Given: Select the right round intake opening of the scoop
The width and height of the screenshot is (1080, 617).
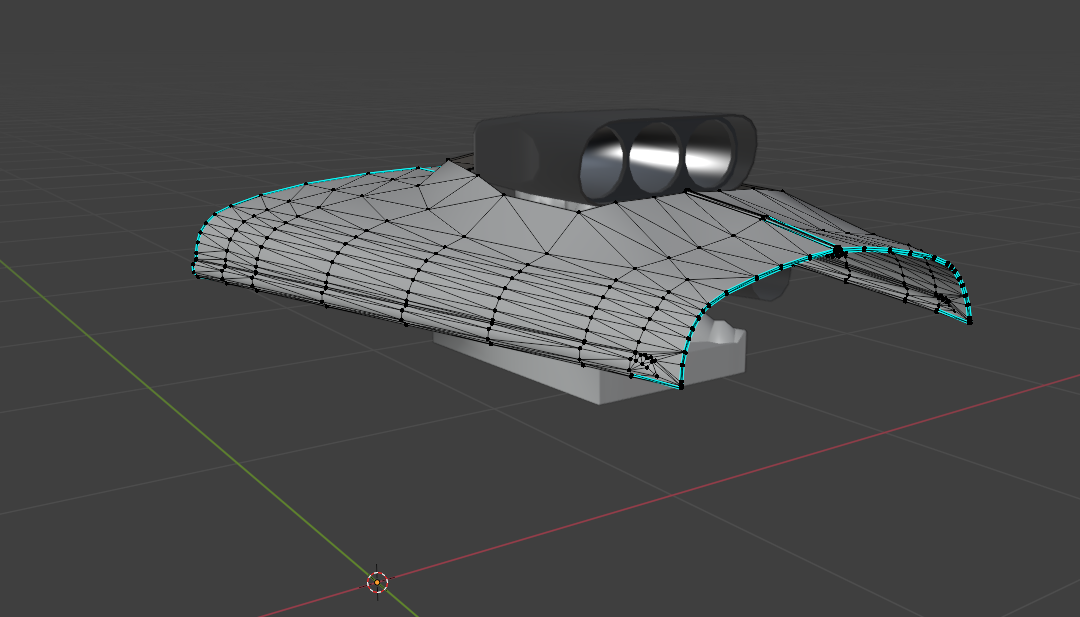Looking at the screenshot, I should click(709, 154).
